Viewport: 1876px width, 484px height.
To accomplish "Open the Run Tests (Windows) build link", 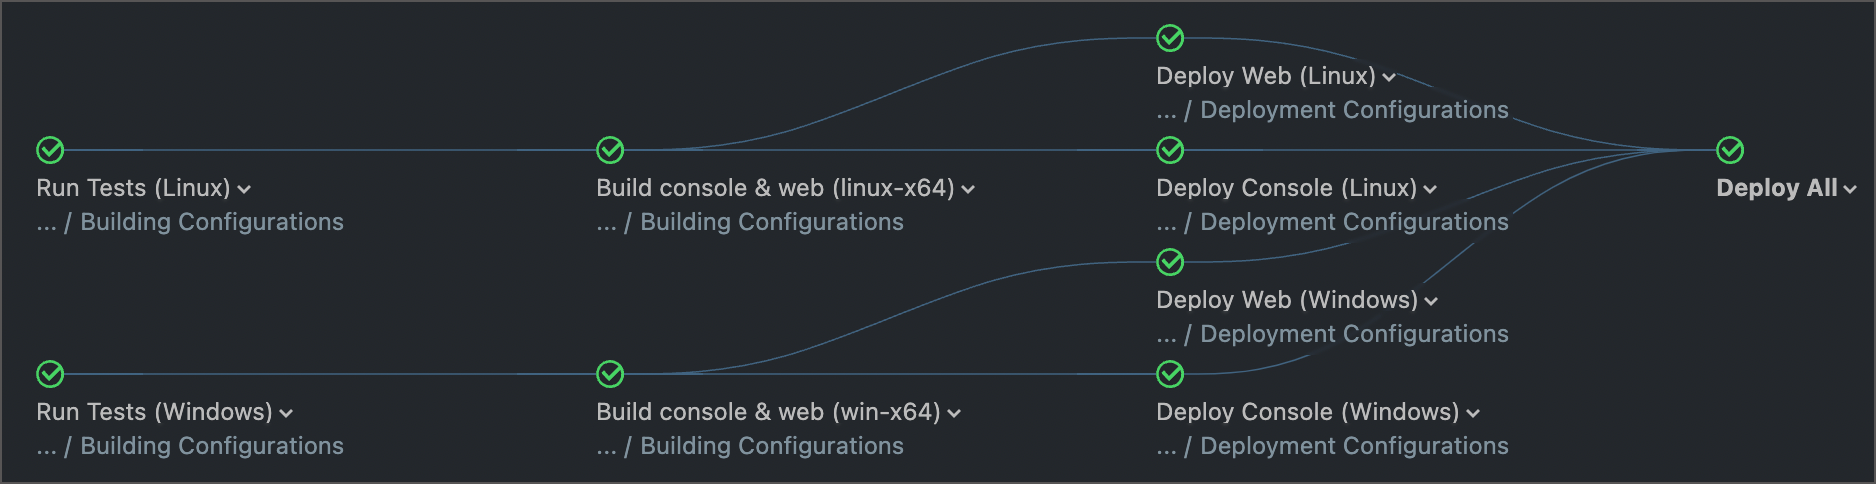I will (154, 412).
